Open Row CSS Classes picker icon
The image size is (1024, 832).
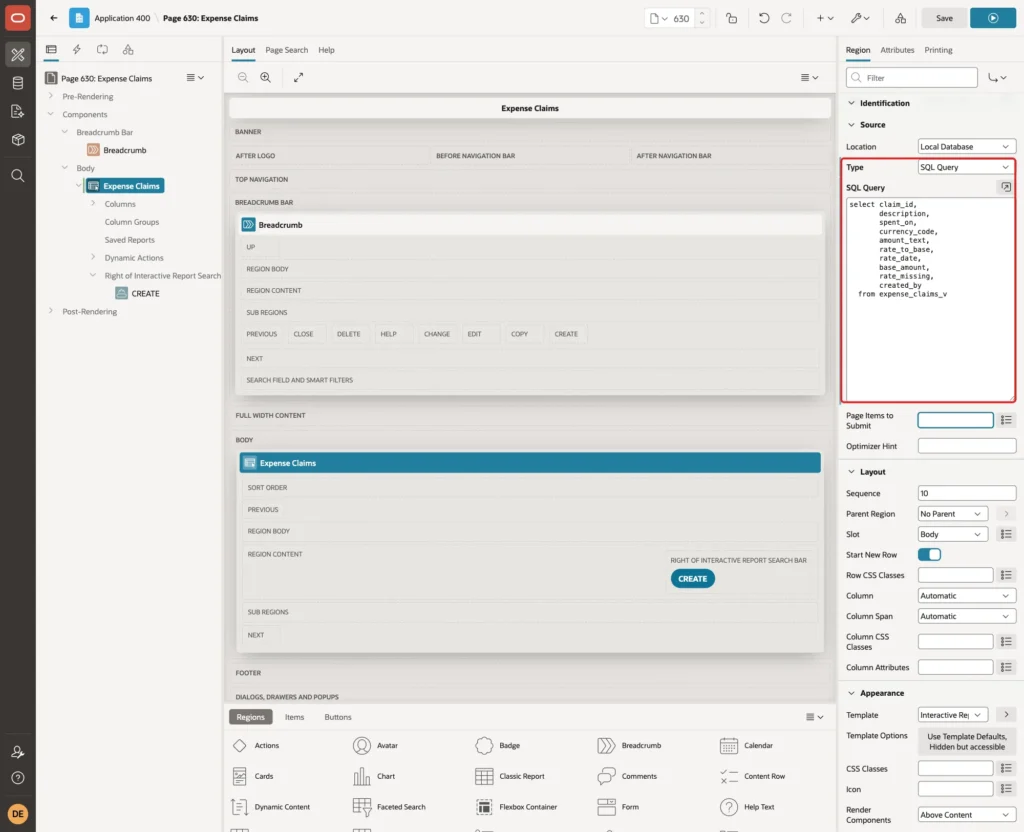(x=1006, y=575)
